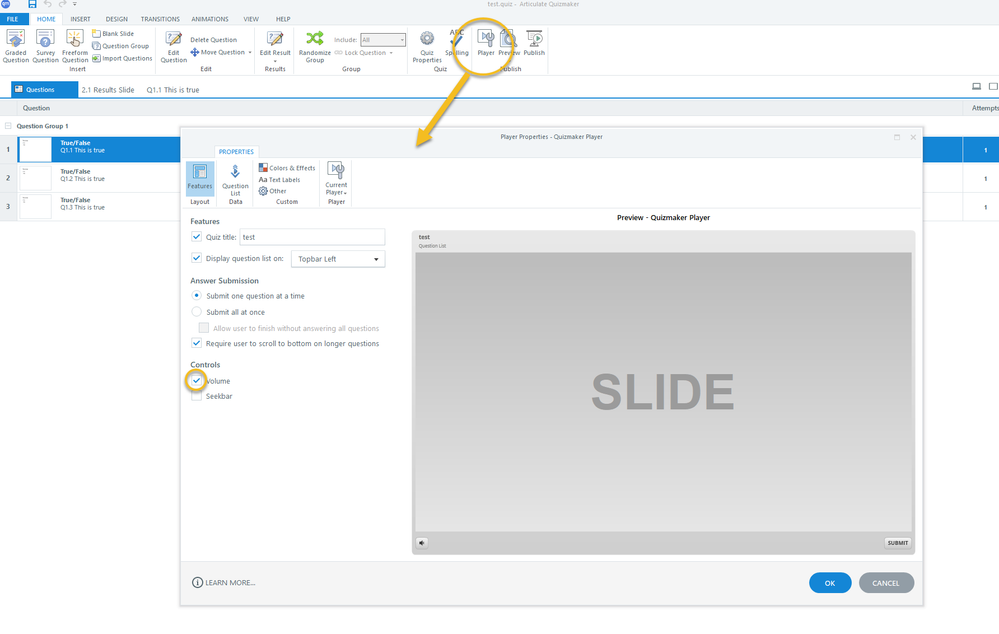Click thumbnail of question Q1.1
The width and height of the screenshot is (999, 634).
point(35,150)
